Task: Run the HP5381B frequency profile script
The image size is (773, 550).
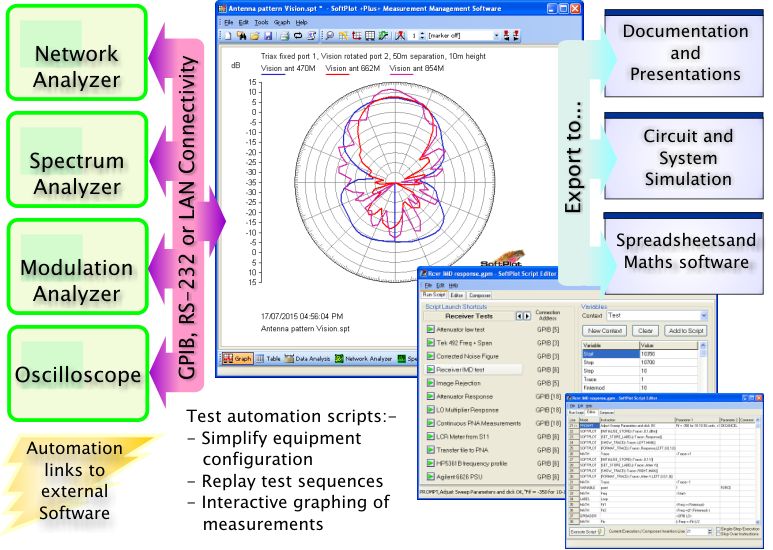Action: click(x=430, y=463)
